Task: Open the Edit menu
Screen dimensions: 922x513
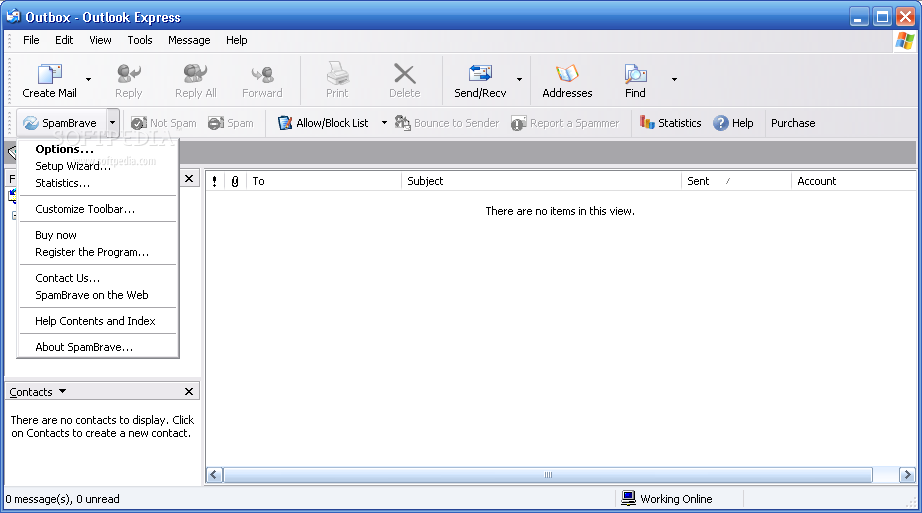Action: [64, 40]
